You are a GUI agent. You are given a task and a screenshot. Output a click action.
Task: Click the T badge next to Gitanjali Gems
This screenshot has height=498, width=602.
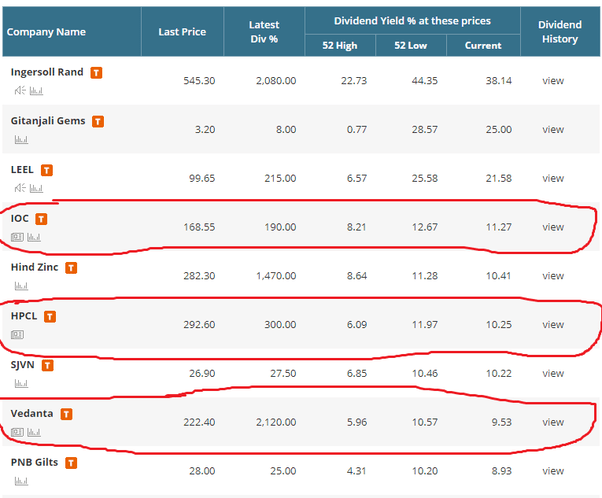pyautogui.click(x=98, y=121)
